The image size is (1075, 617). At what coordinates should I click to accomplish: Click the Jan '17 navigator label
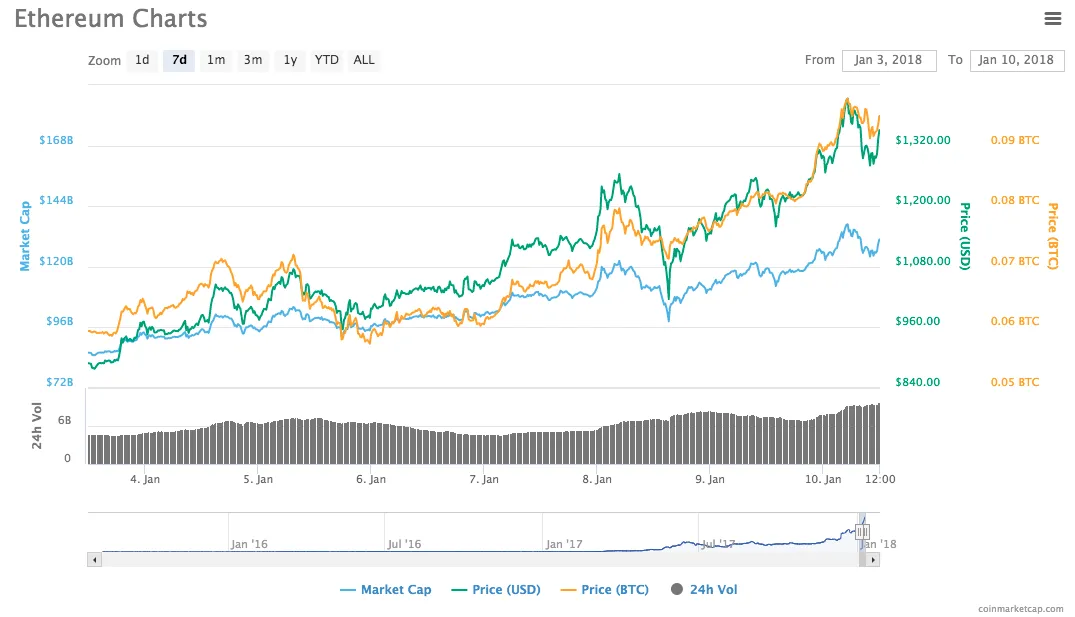click(564, 544)
